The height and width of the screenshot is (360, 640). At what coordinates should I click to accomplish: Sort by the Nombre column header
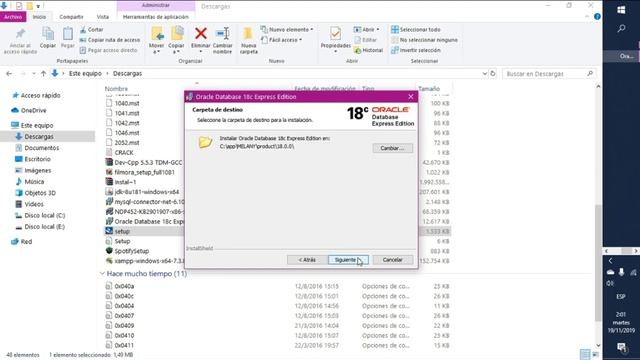(x=116, y=89)
